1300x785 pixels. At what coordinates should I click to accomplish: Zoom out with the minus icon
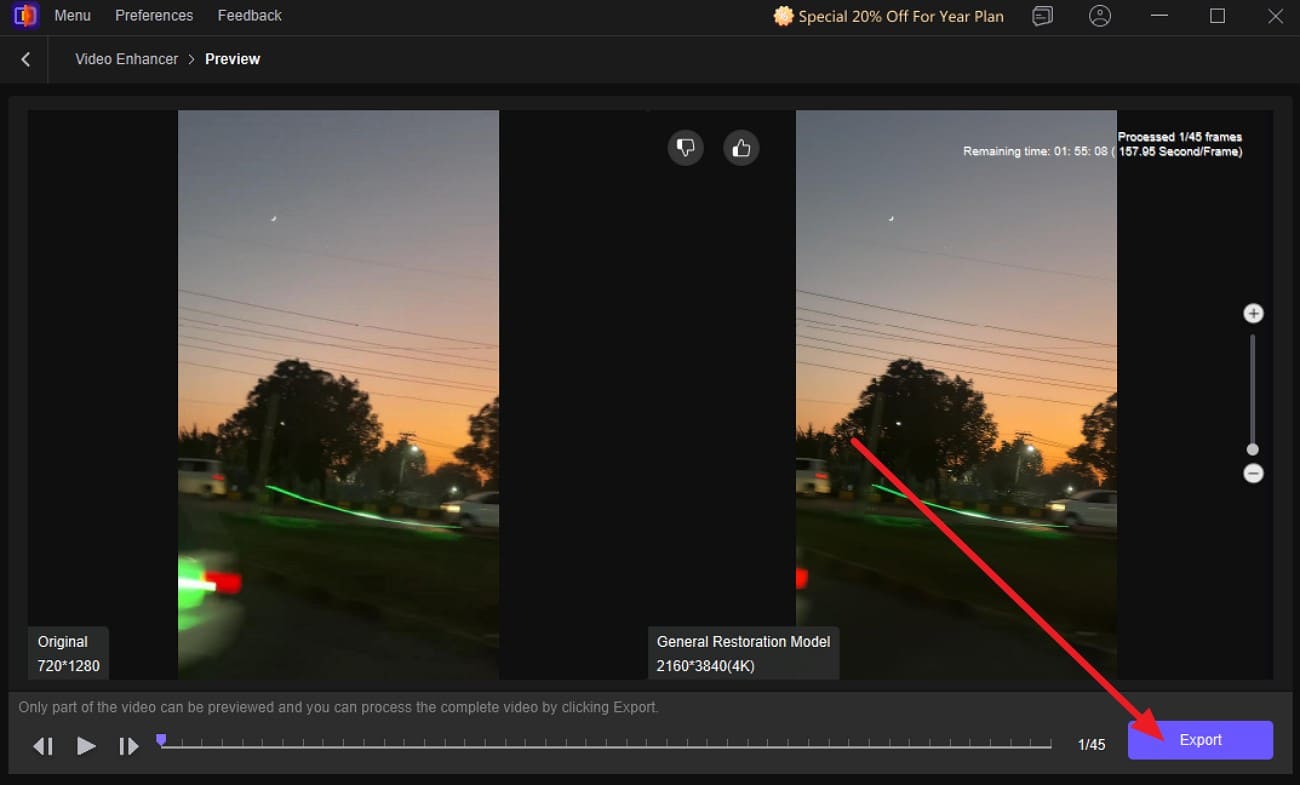tap(1253, 473)
